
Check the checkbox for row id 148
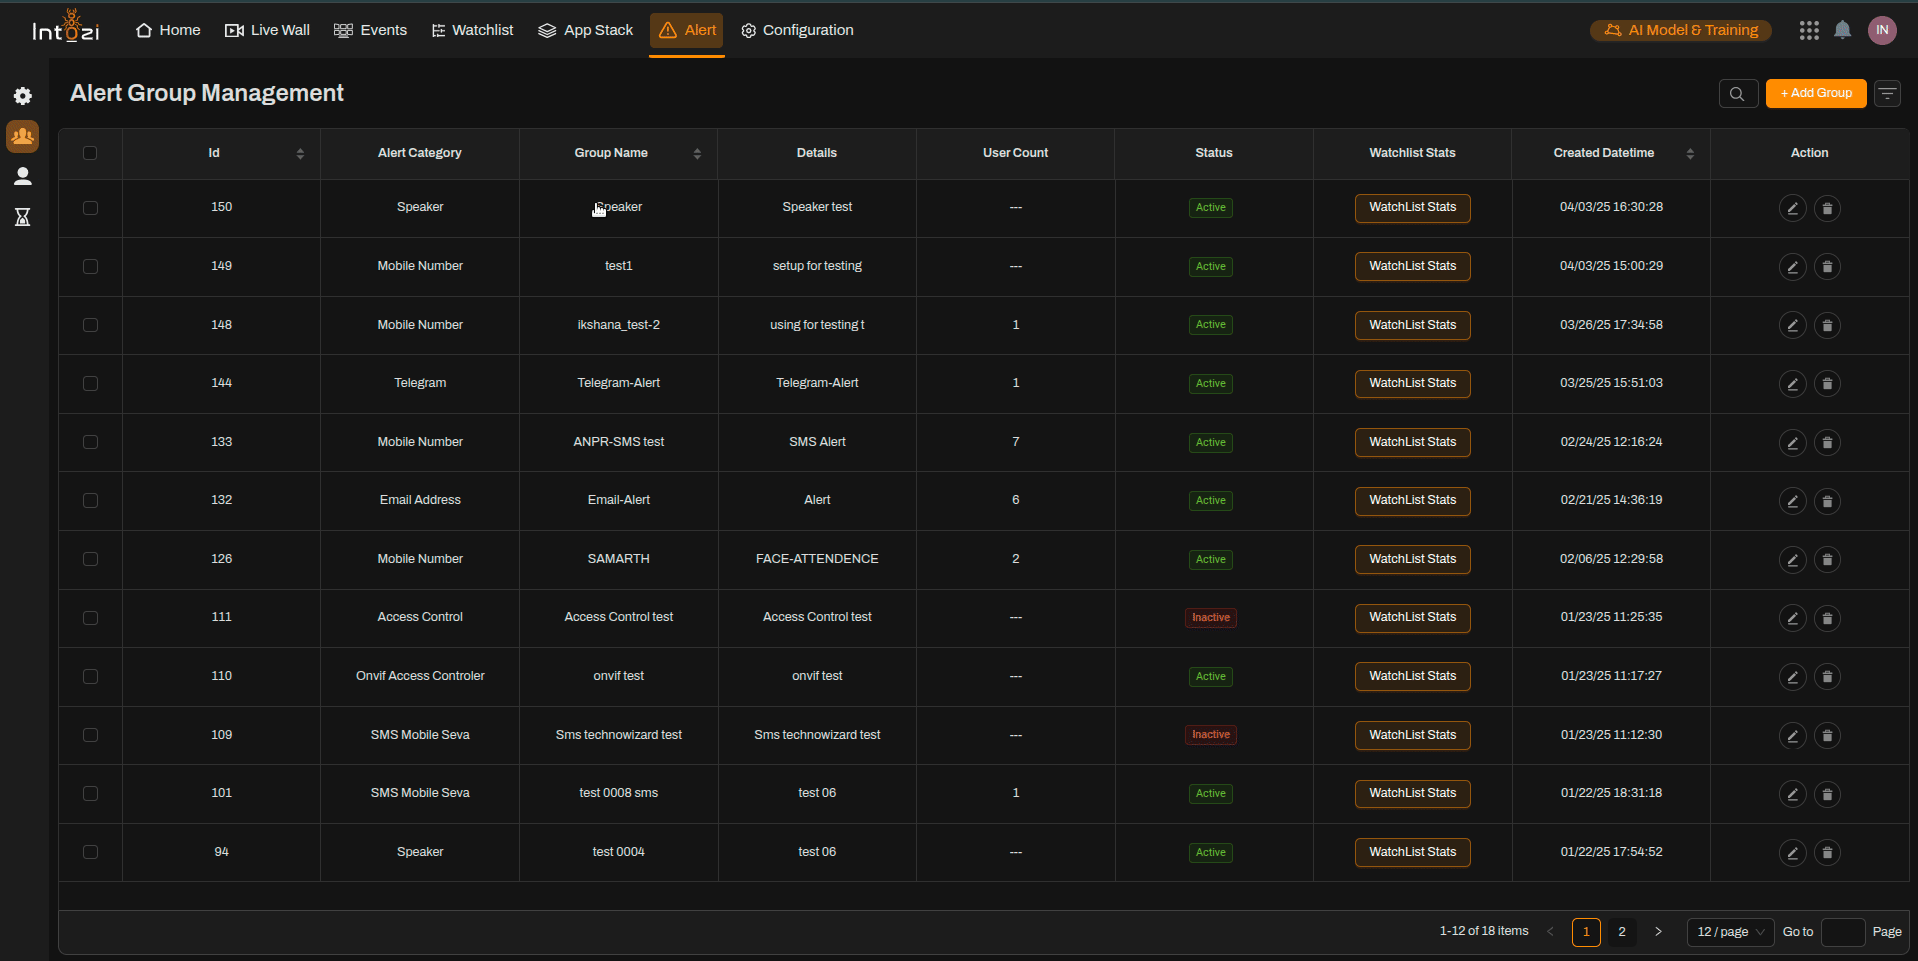click(90, 325)
